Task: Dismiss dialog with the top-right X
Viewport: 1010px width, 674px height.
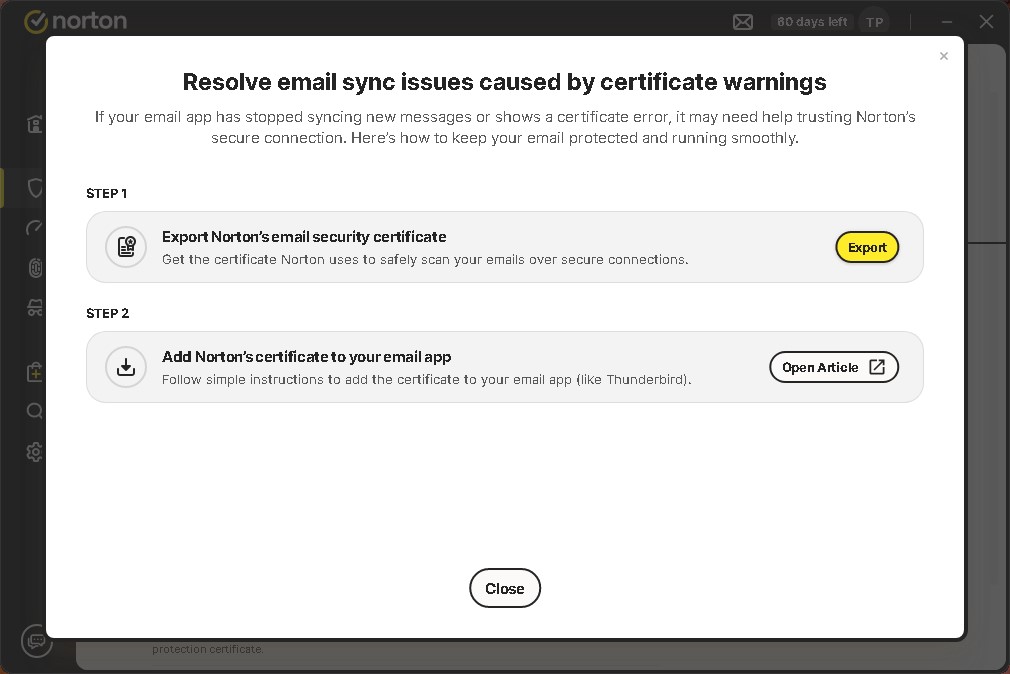Action: (x=943, y=56)
